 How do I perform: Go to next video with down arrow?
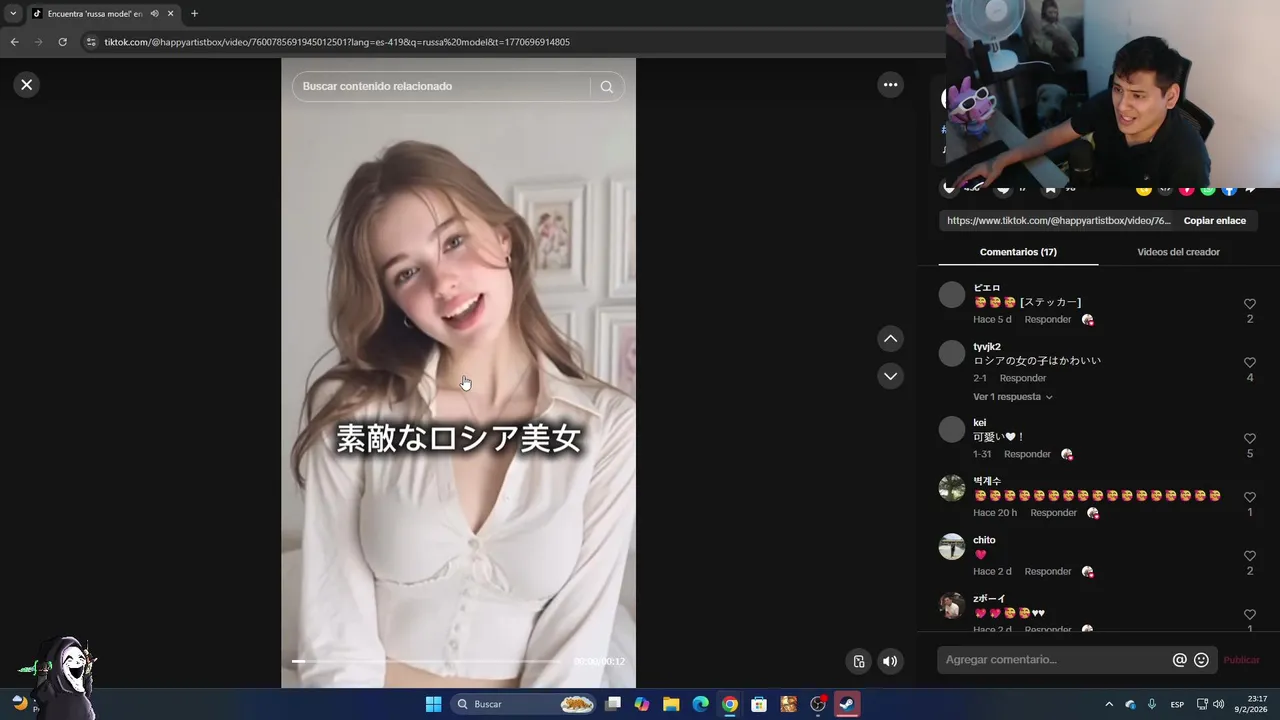tap(890, 376)
